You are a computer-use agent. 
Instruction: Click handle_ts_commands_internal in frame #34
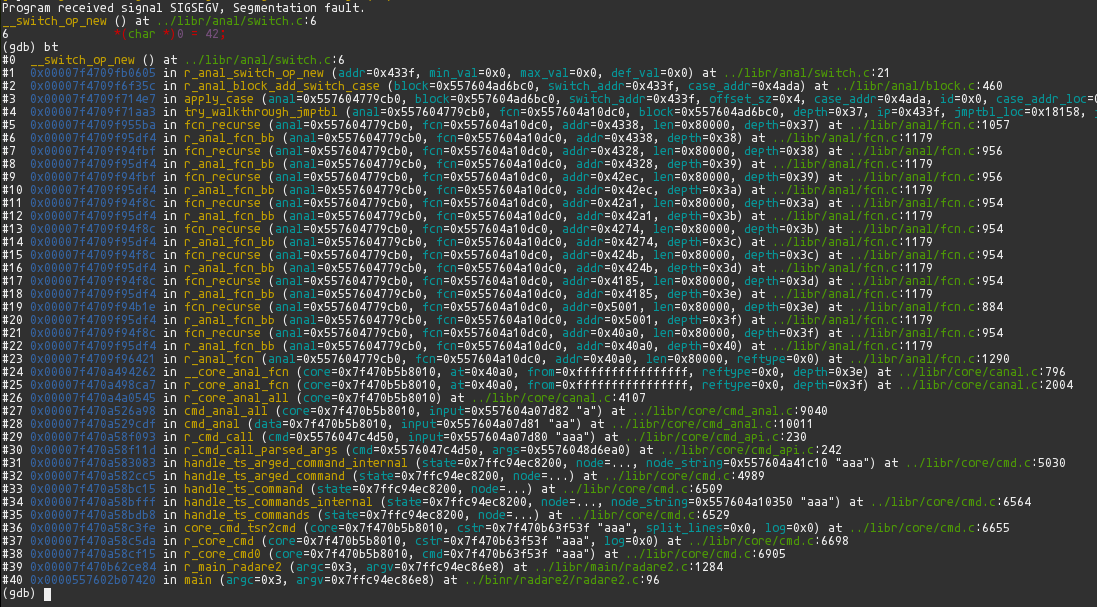[x=278, y=502]
